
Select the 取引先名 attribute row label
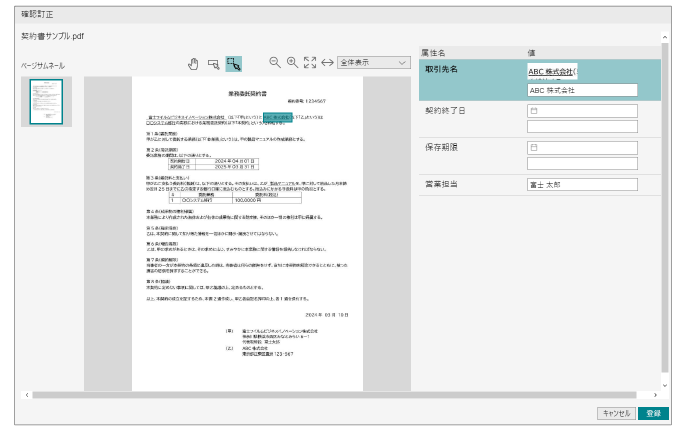pos(441,69)
